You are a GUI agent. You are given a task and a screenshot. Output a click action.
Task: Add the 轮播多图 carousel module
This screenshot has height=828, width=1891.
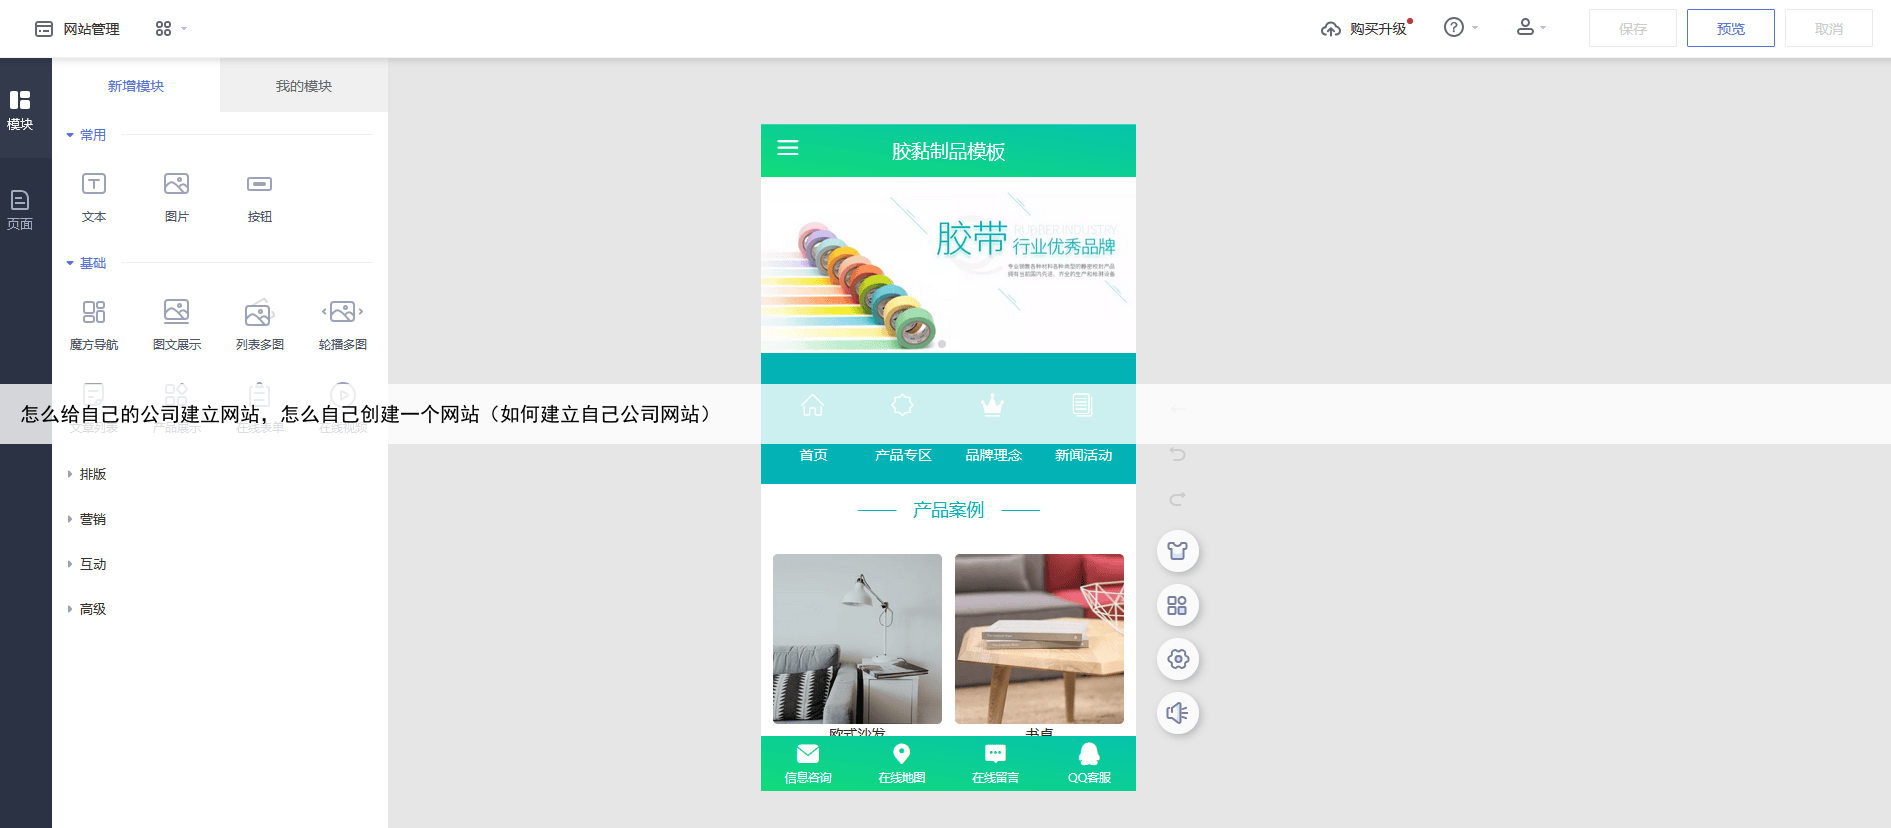click(x=342, y=313)
